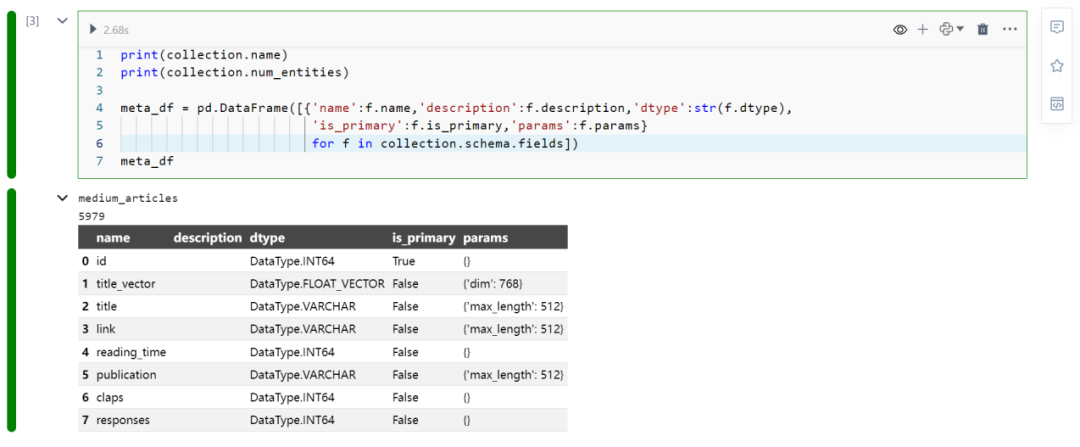Image resolution: width=1080 pixels, height=447 pixels.
Task: Click the 'dtype' column header
Action: [267, 238]
